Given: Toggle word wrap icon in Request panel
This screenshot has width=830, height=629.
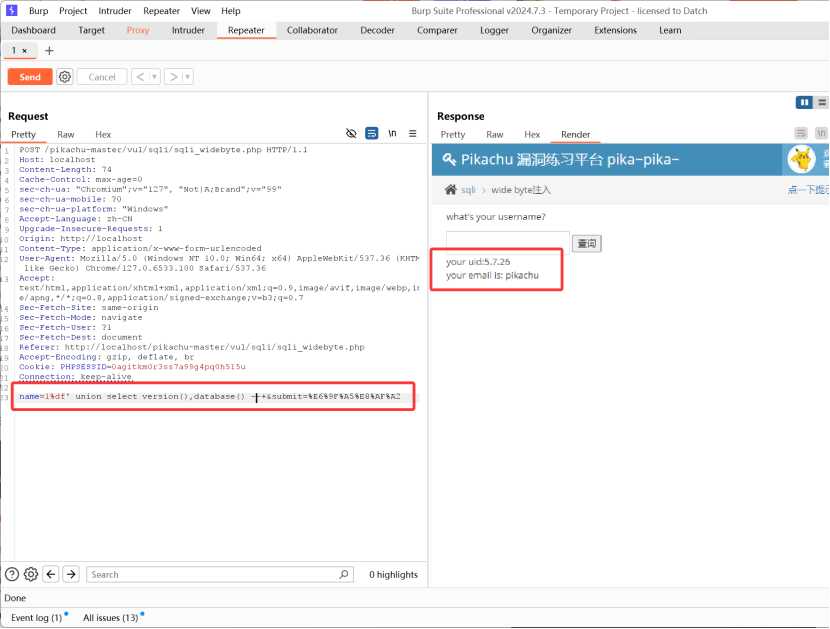Looking at the screenshot, I should click(x=372, y=133).
